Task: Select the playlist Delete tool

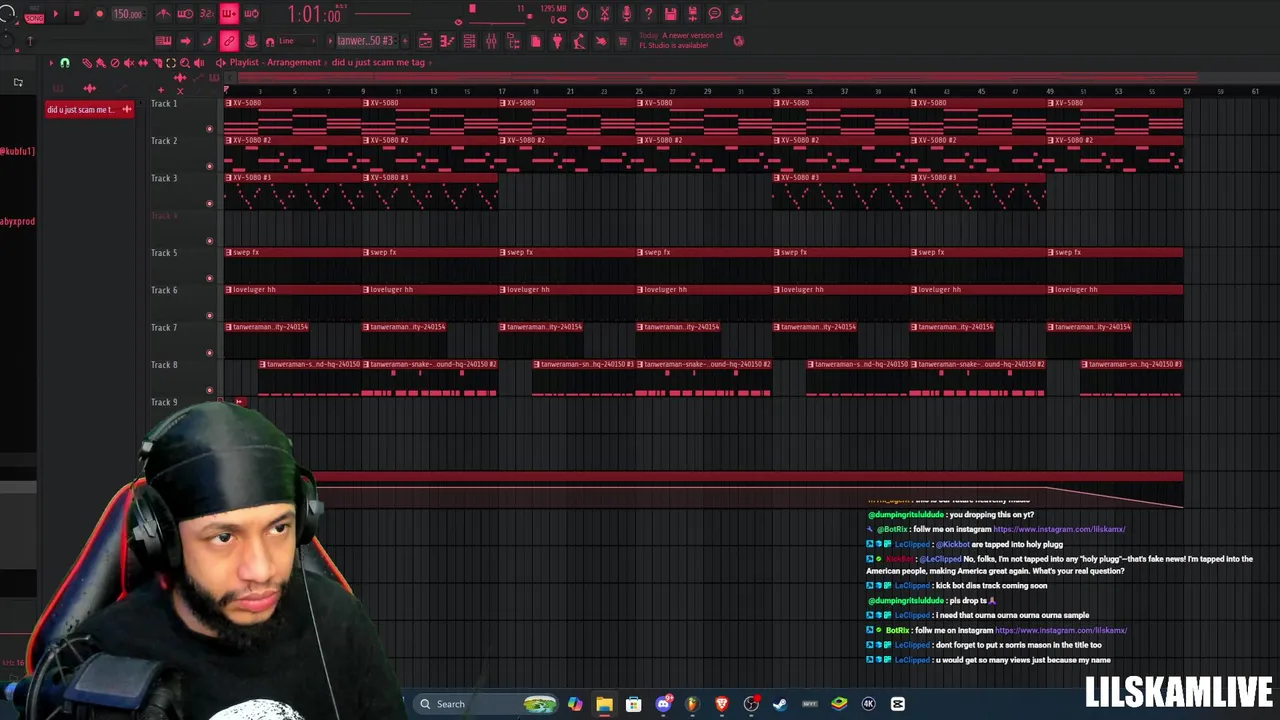Action: 114,62
